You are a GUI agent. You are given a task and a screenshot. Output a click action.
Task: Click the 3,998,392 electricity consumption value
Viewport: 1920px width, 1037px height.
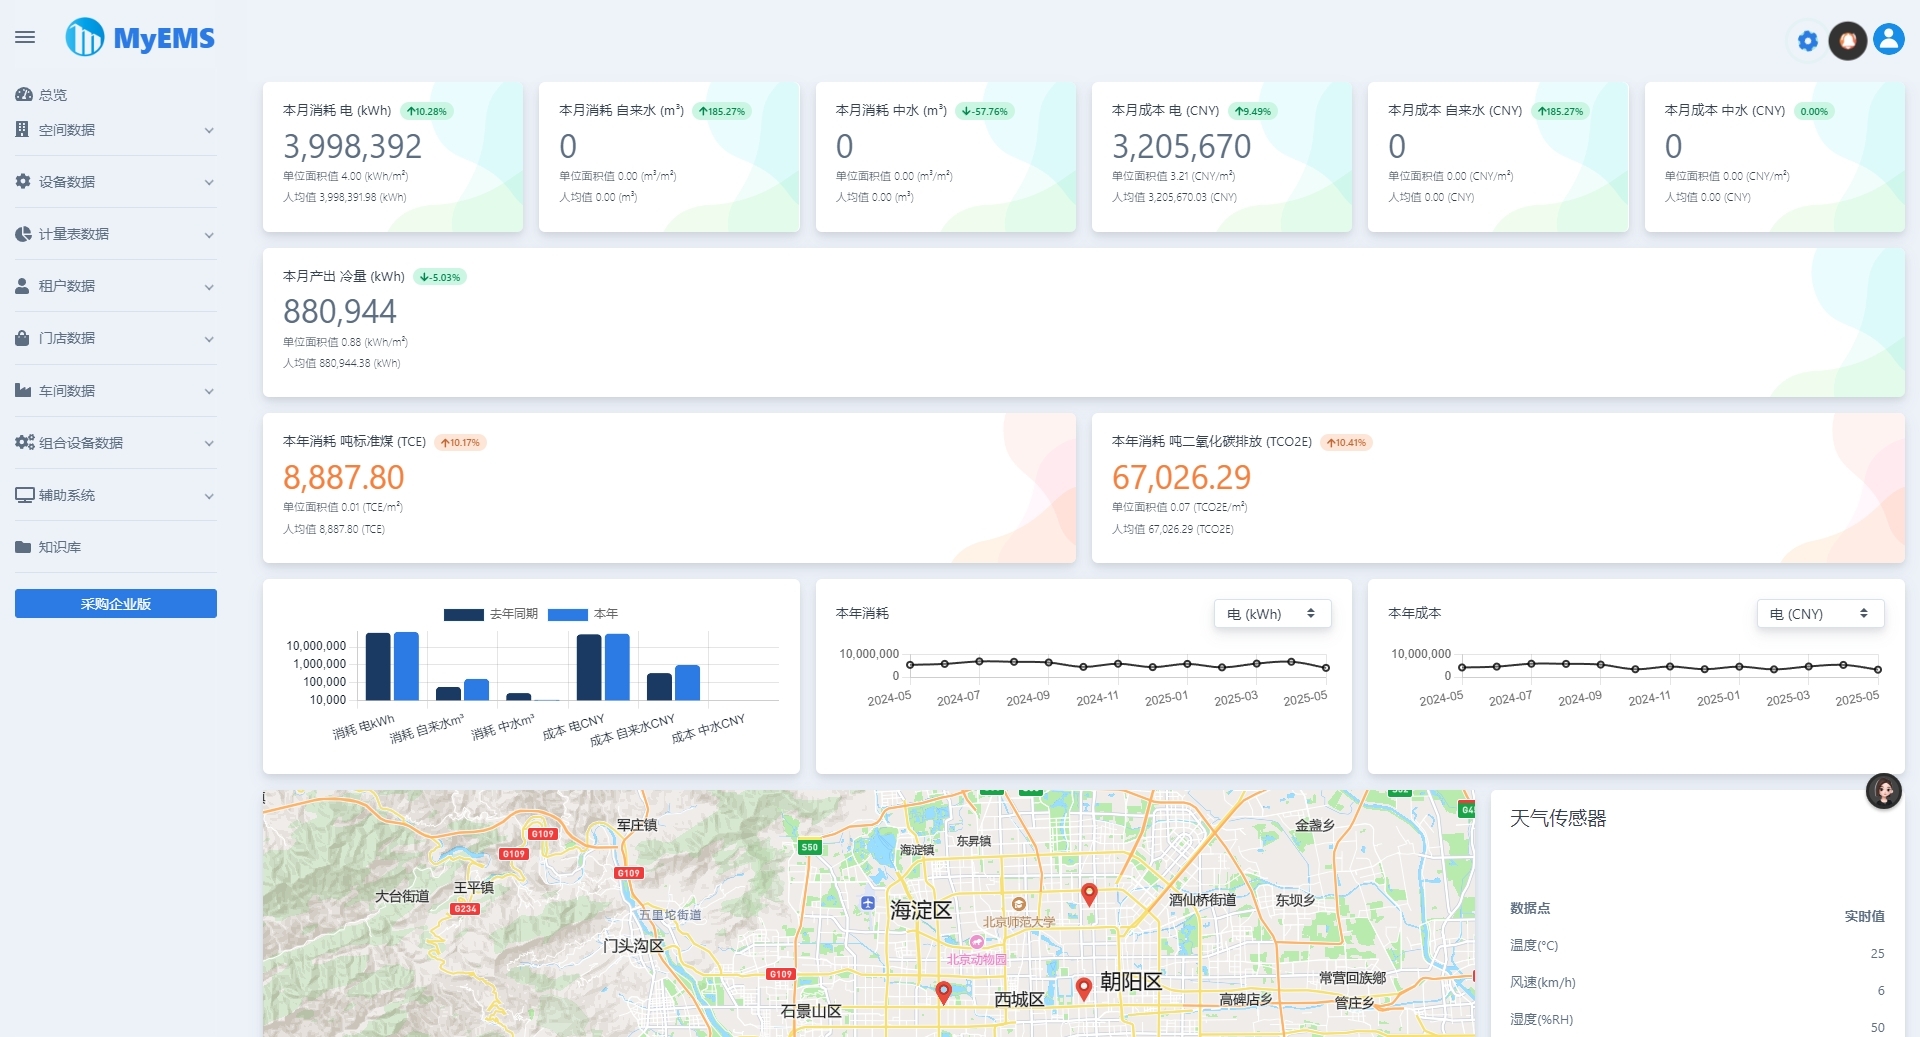point(352,147)
